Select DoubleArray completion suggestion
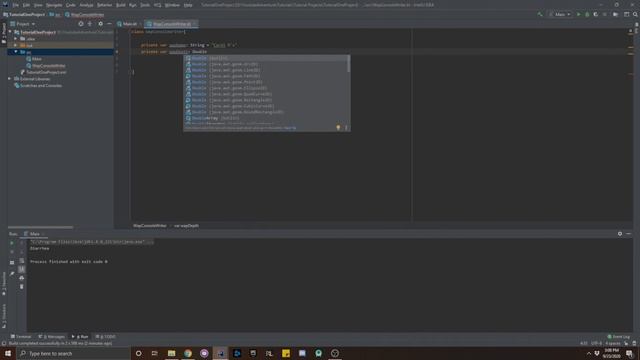This screenshot has width=640, height=360. click(266, 118)
